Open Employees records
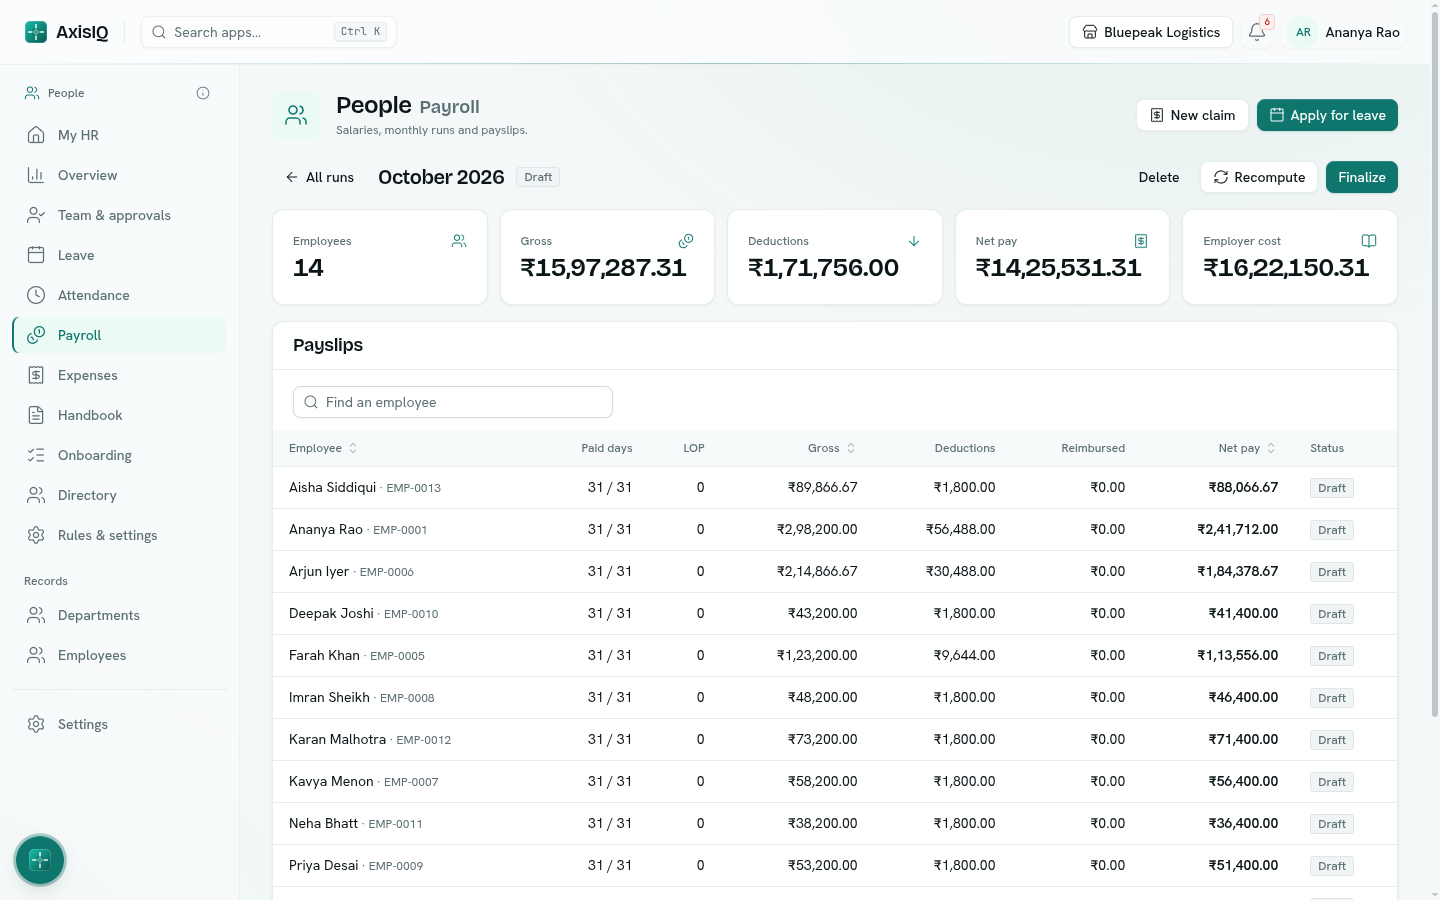 (x=119, y=655)
